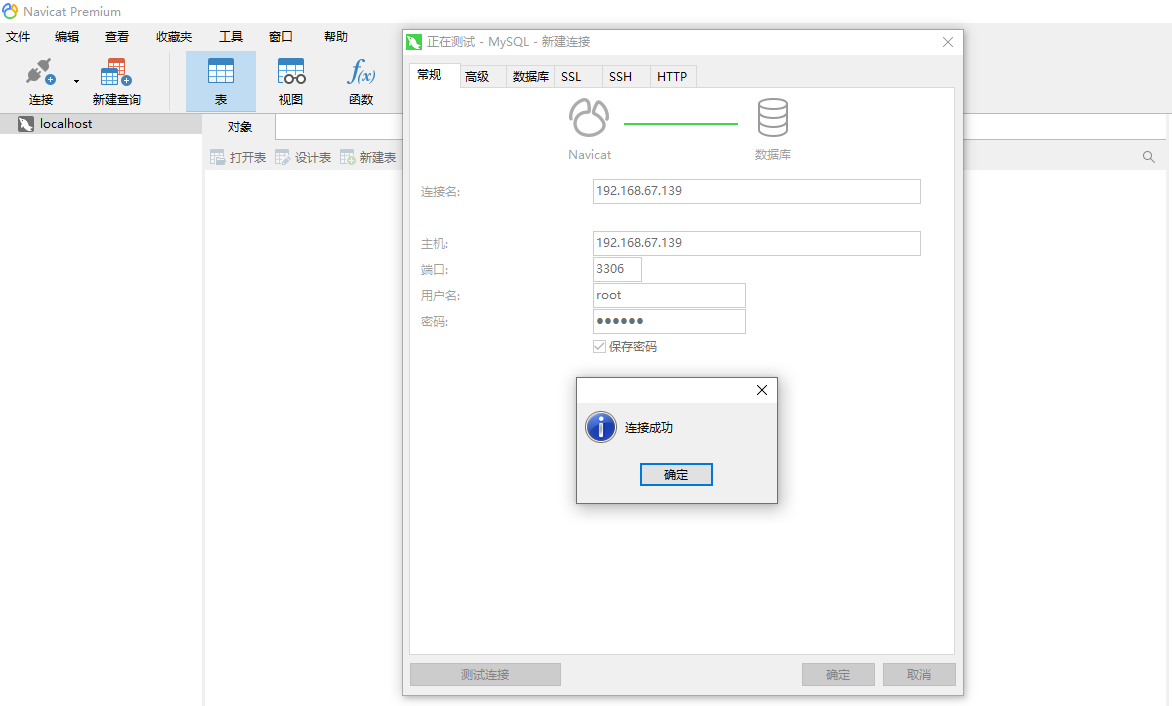Switch to the 数据库 tab
The image size is (1172, 706).
[x=531, y=76]
